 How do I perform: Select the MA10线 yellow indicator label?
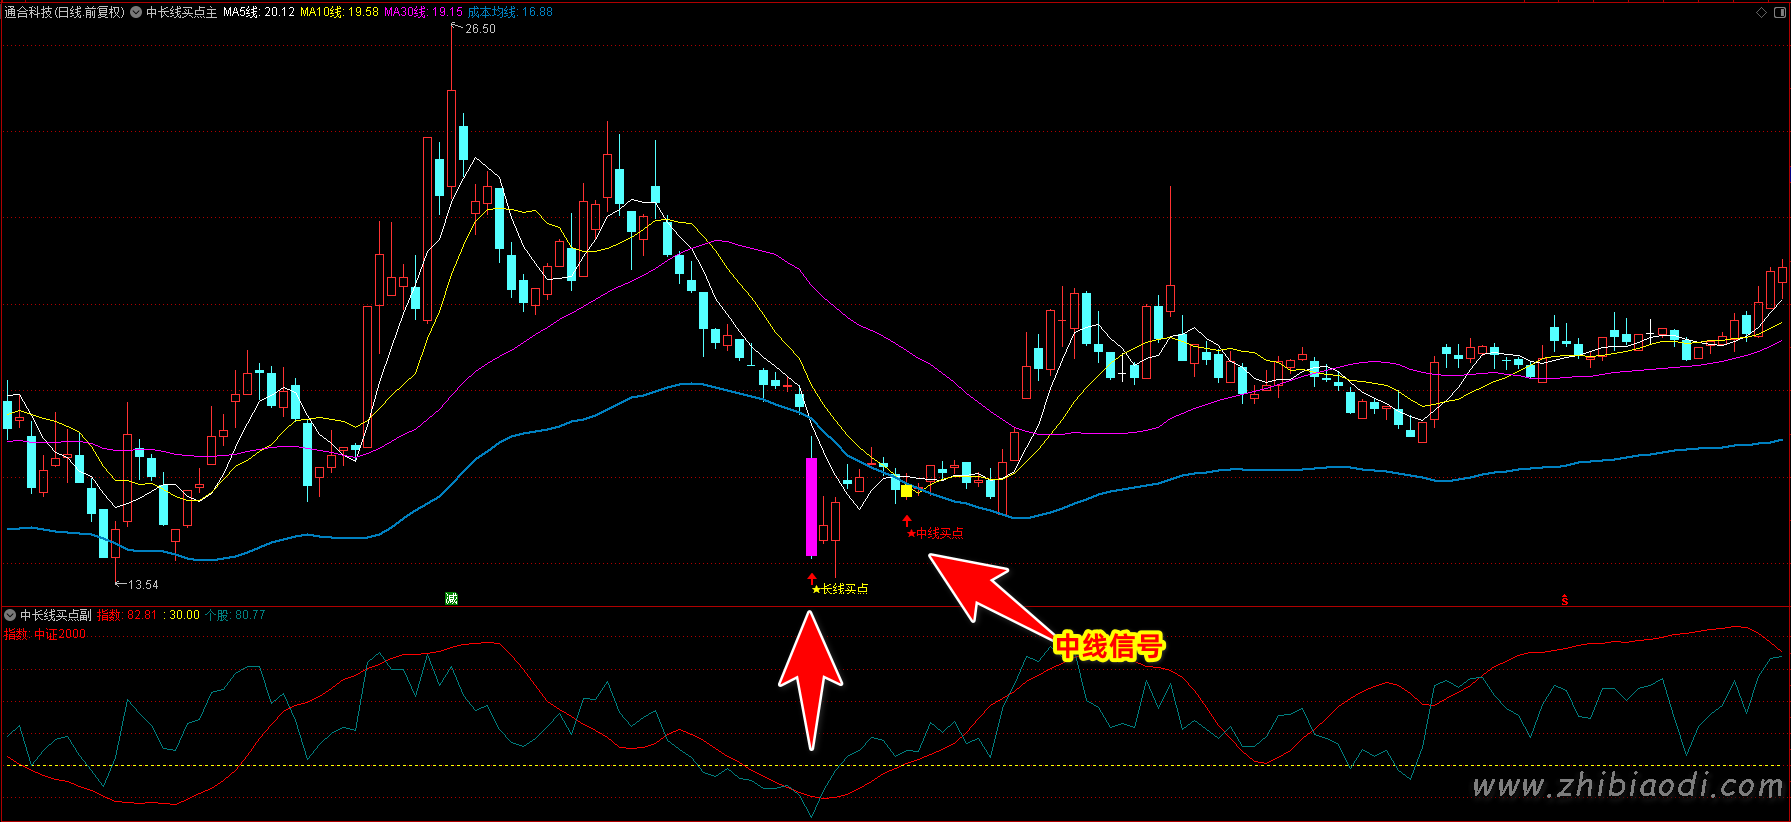(x=339, y=13)
